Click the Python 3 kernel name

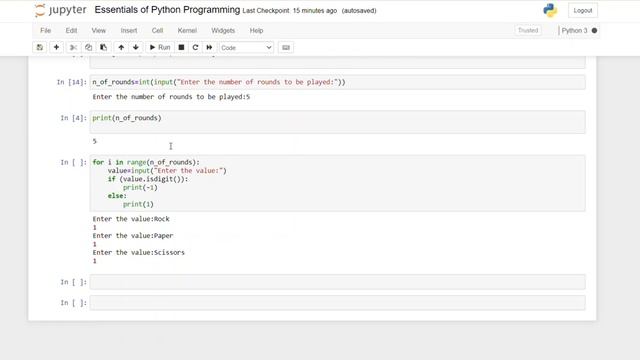point(574,31)
